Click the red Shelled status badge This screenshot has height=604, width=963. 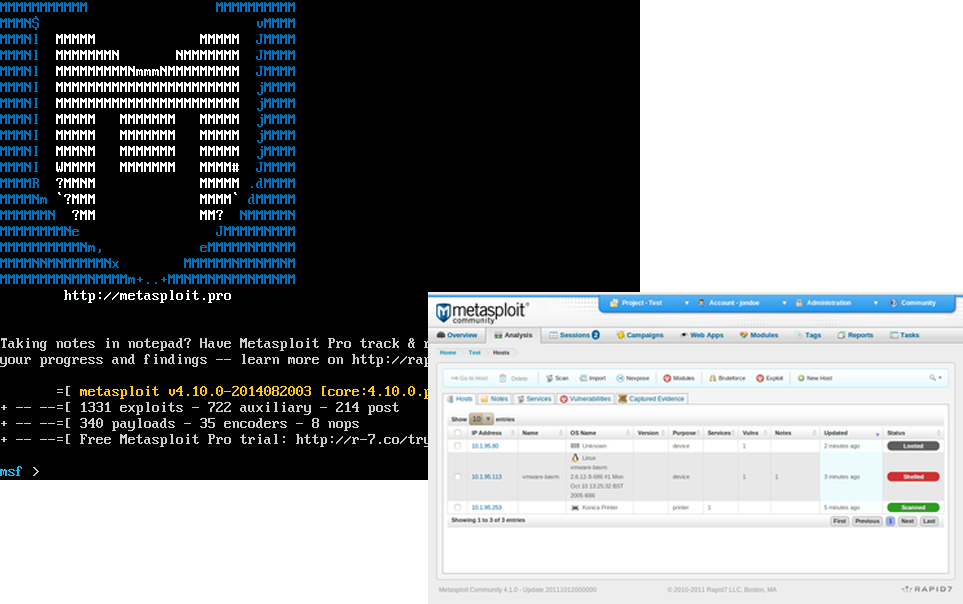click(913, 477)
